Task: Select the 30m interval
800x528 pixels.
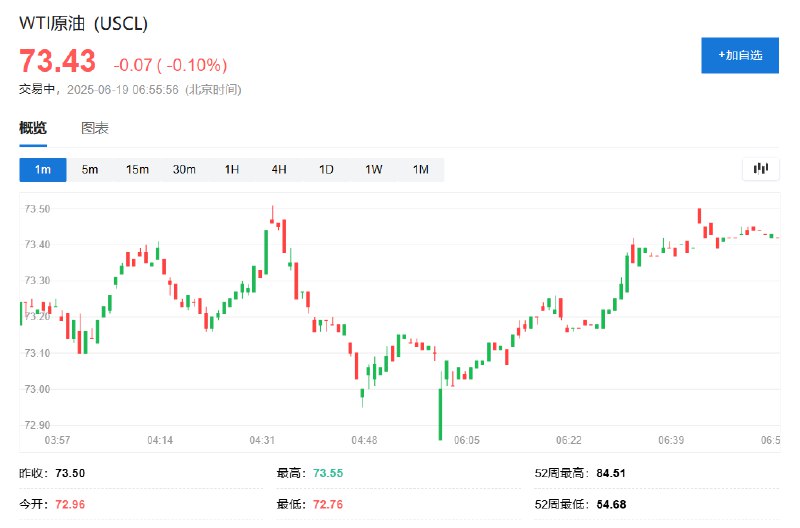Action: tap(184, 169)
